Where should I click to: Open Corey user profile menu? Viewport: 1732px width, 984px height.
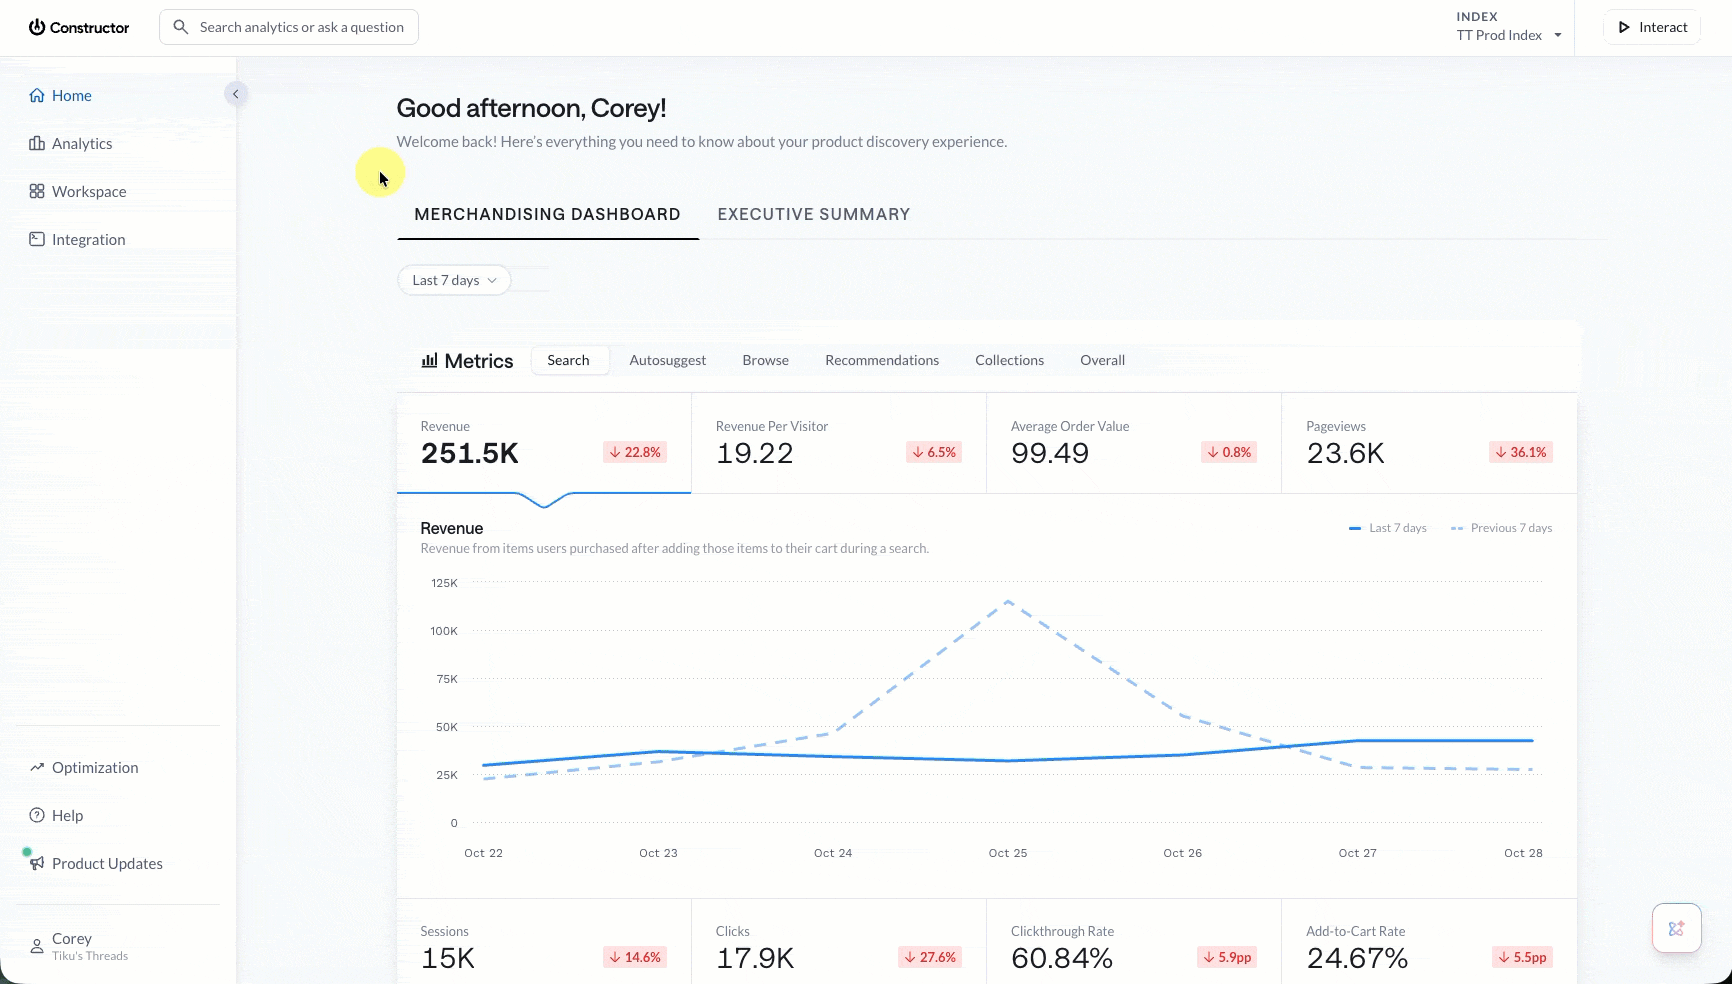[80, 946]
